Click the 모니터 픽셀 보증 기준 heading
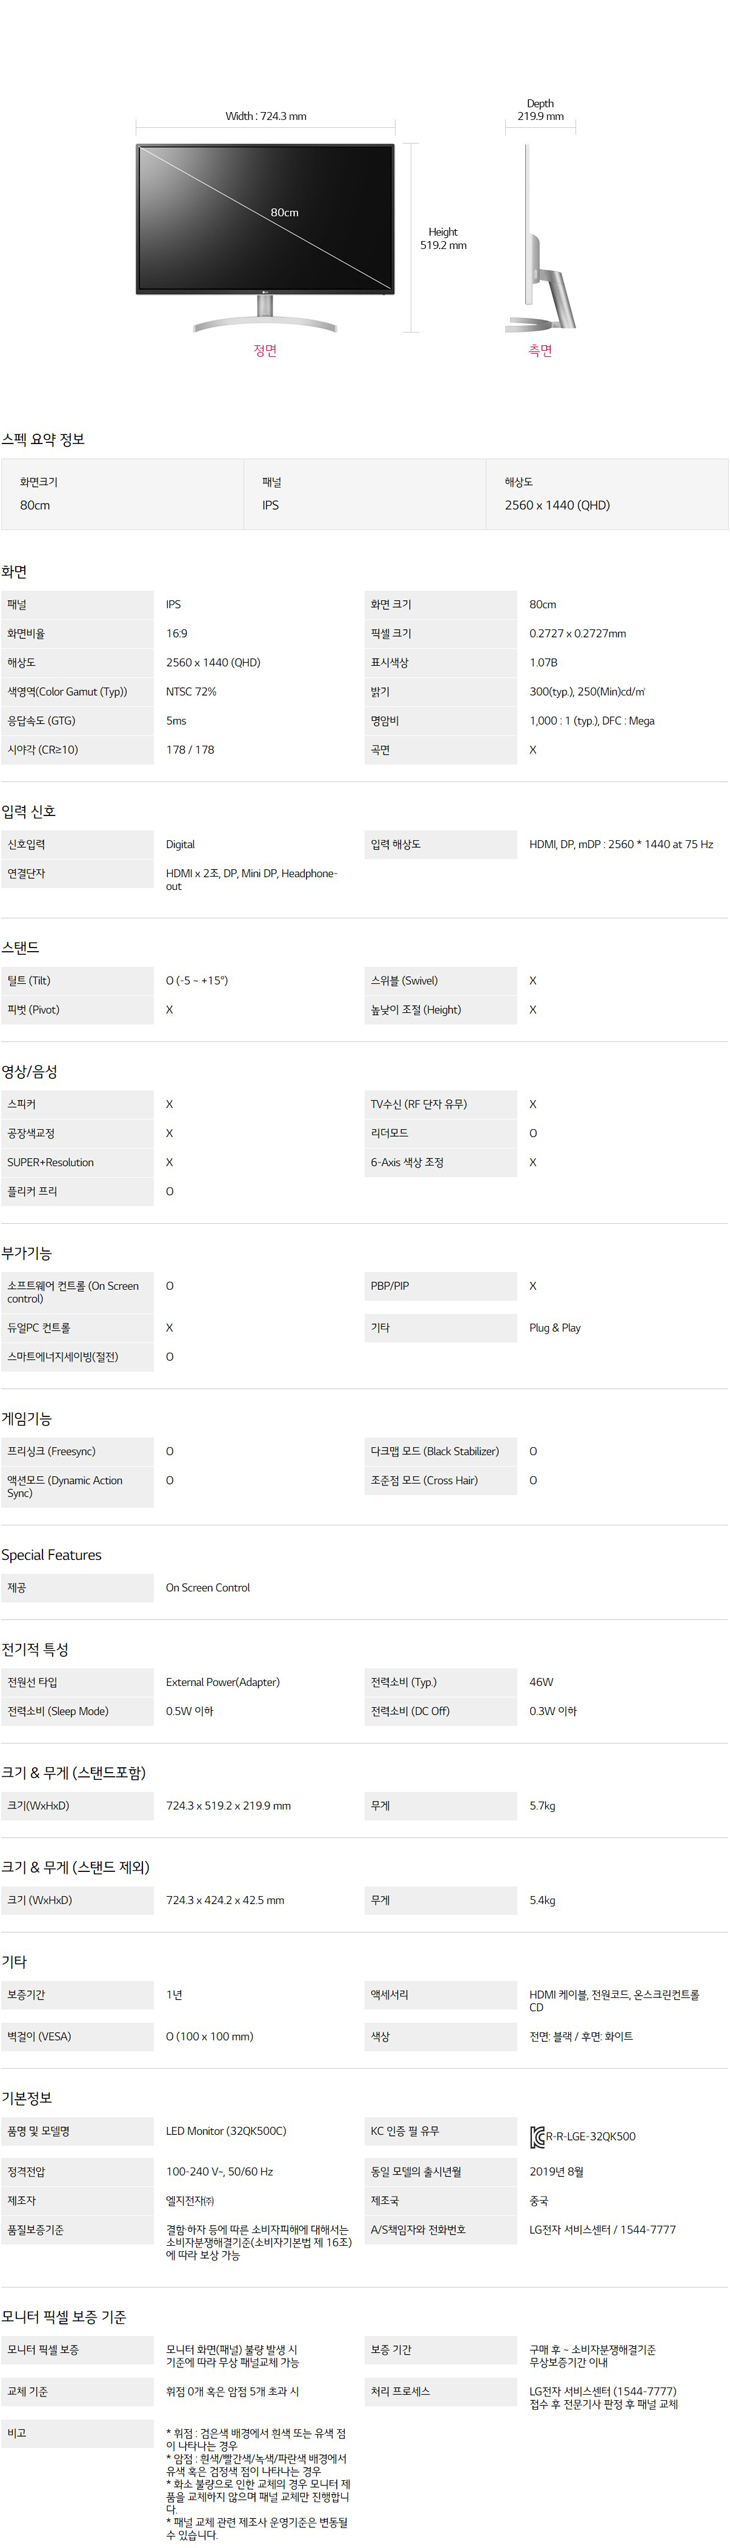 [x=64, y=2316]
